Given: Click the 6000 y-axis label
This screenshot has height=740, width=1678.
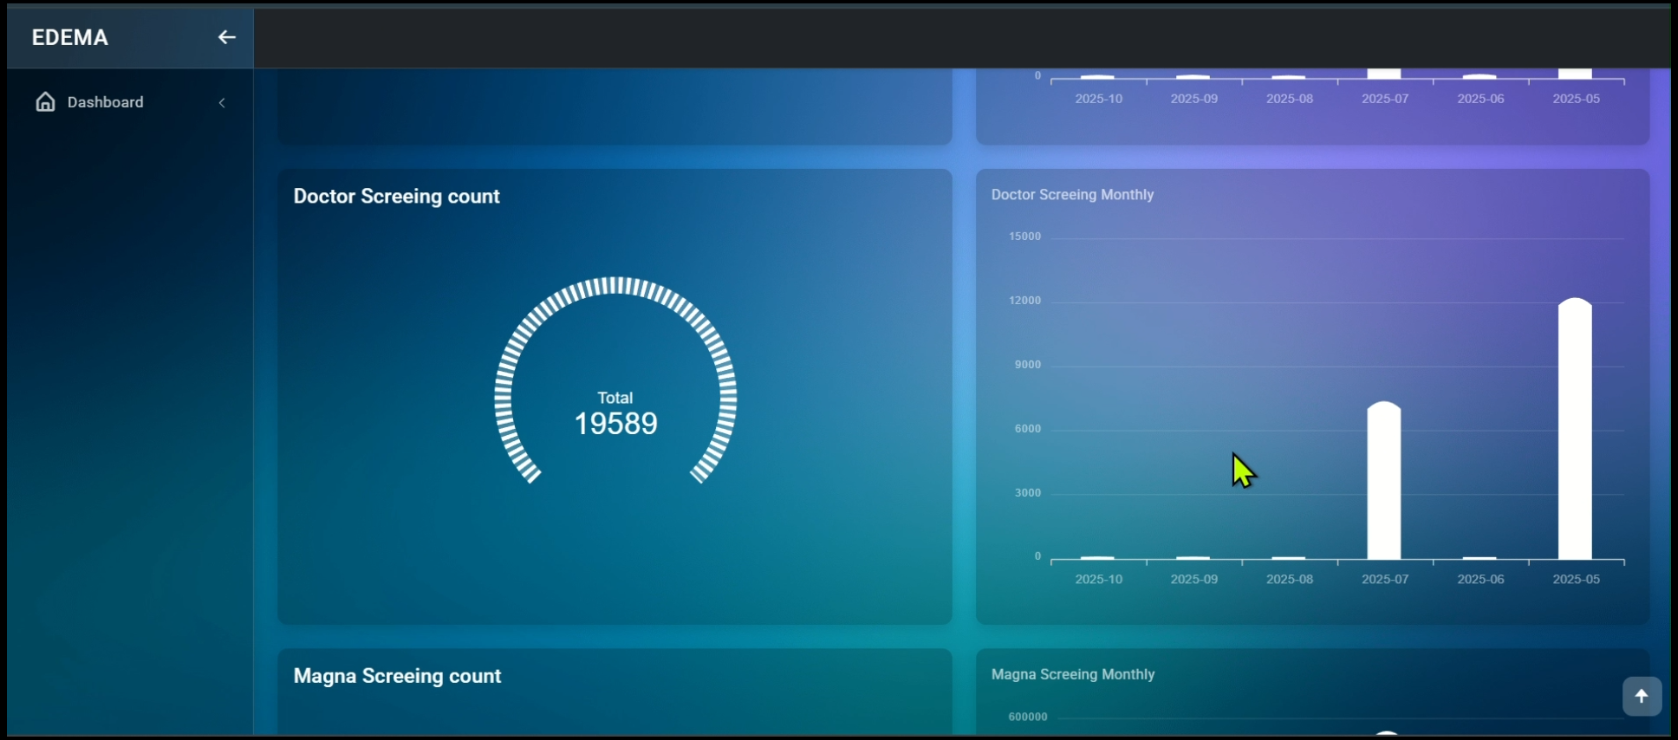Looking at the screenshot, I should pos(1028,429).
